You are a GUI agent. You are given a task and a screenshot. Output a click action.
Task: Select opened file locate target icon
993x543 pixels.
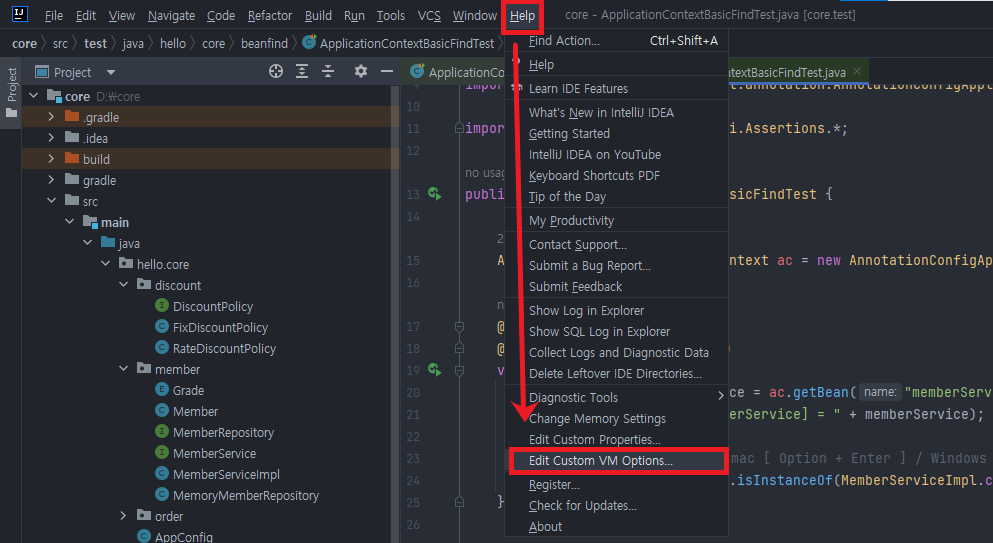point(275,72)
